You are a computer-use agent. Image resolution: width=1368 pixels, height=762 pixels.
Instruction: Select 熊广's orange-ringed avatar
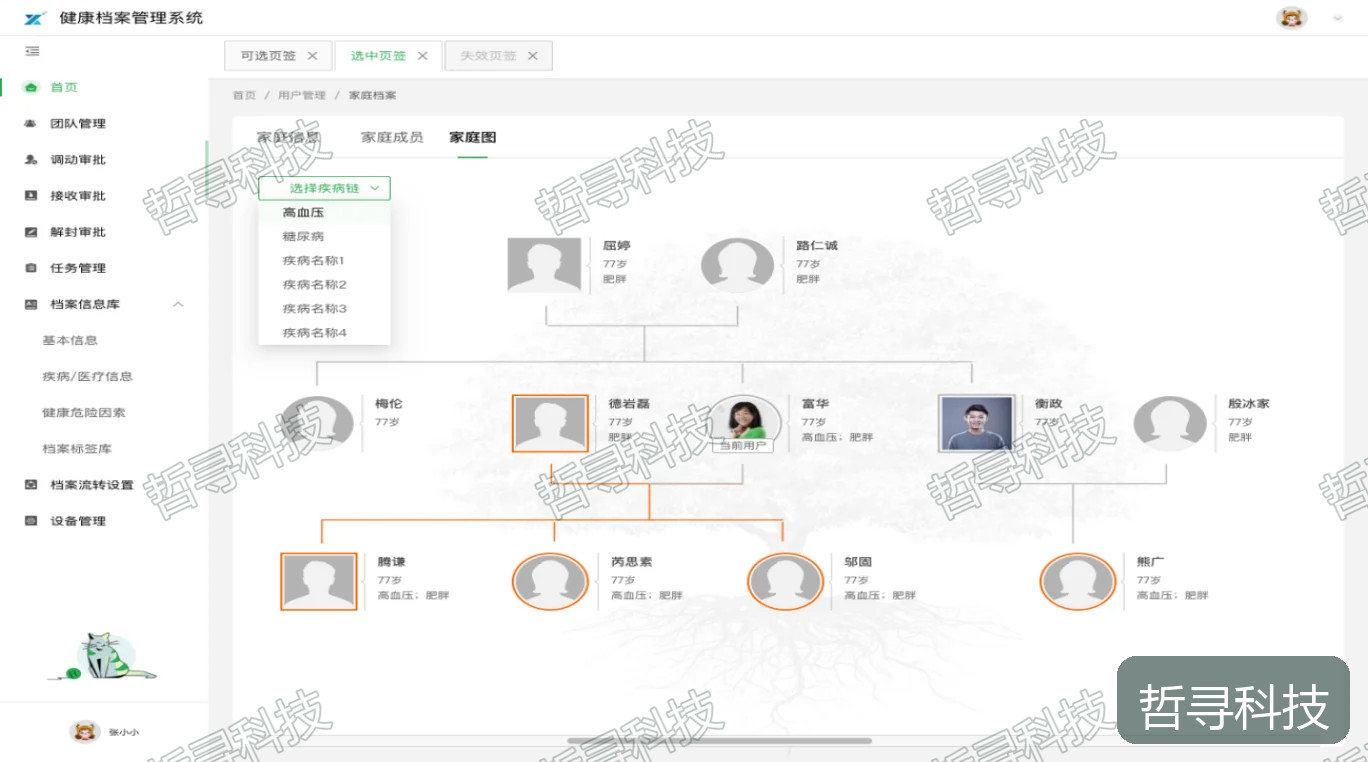(x=1078, y=581)
